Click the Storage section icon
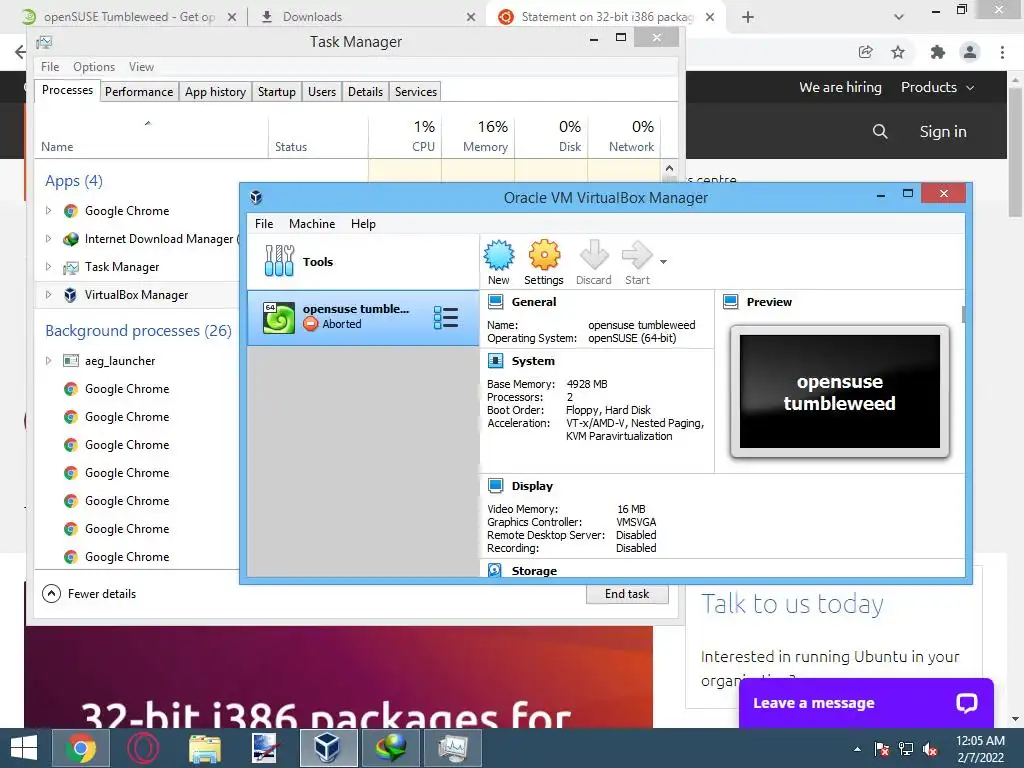Screen dimensions: 1024x768 [495, 570]
